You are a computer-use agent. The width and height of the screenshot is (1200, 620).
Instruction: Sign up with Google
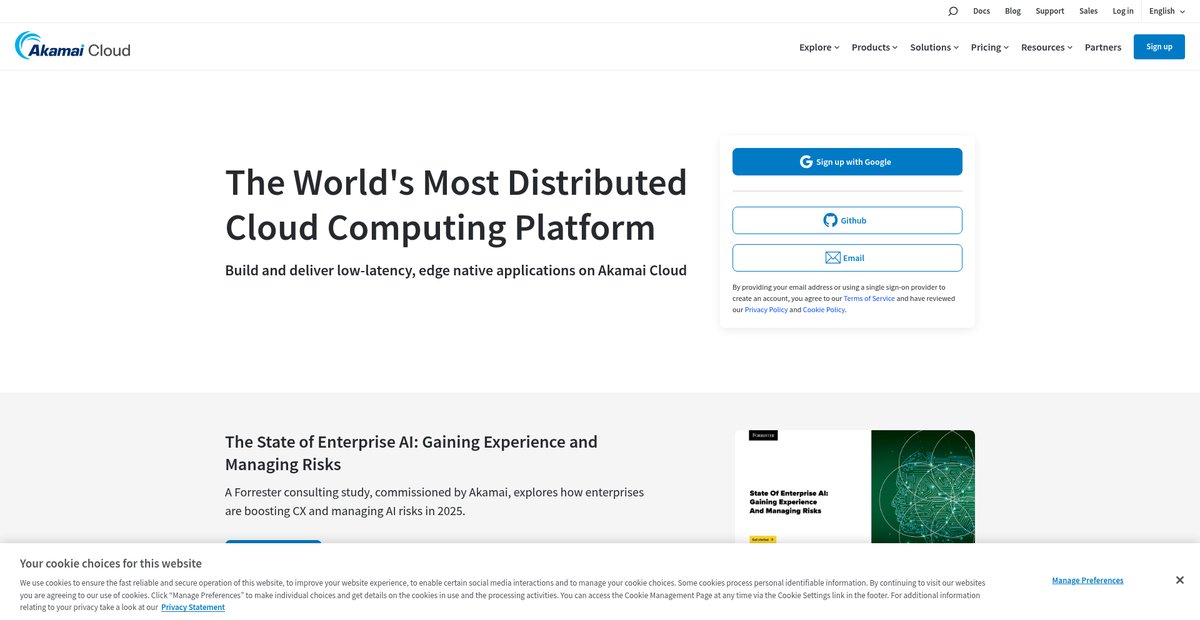847,162
